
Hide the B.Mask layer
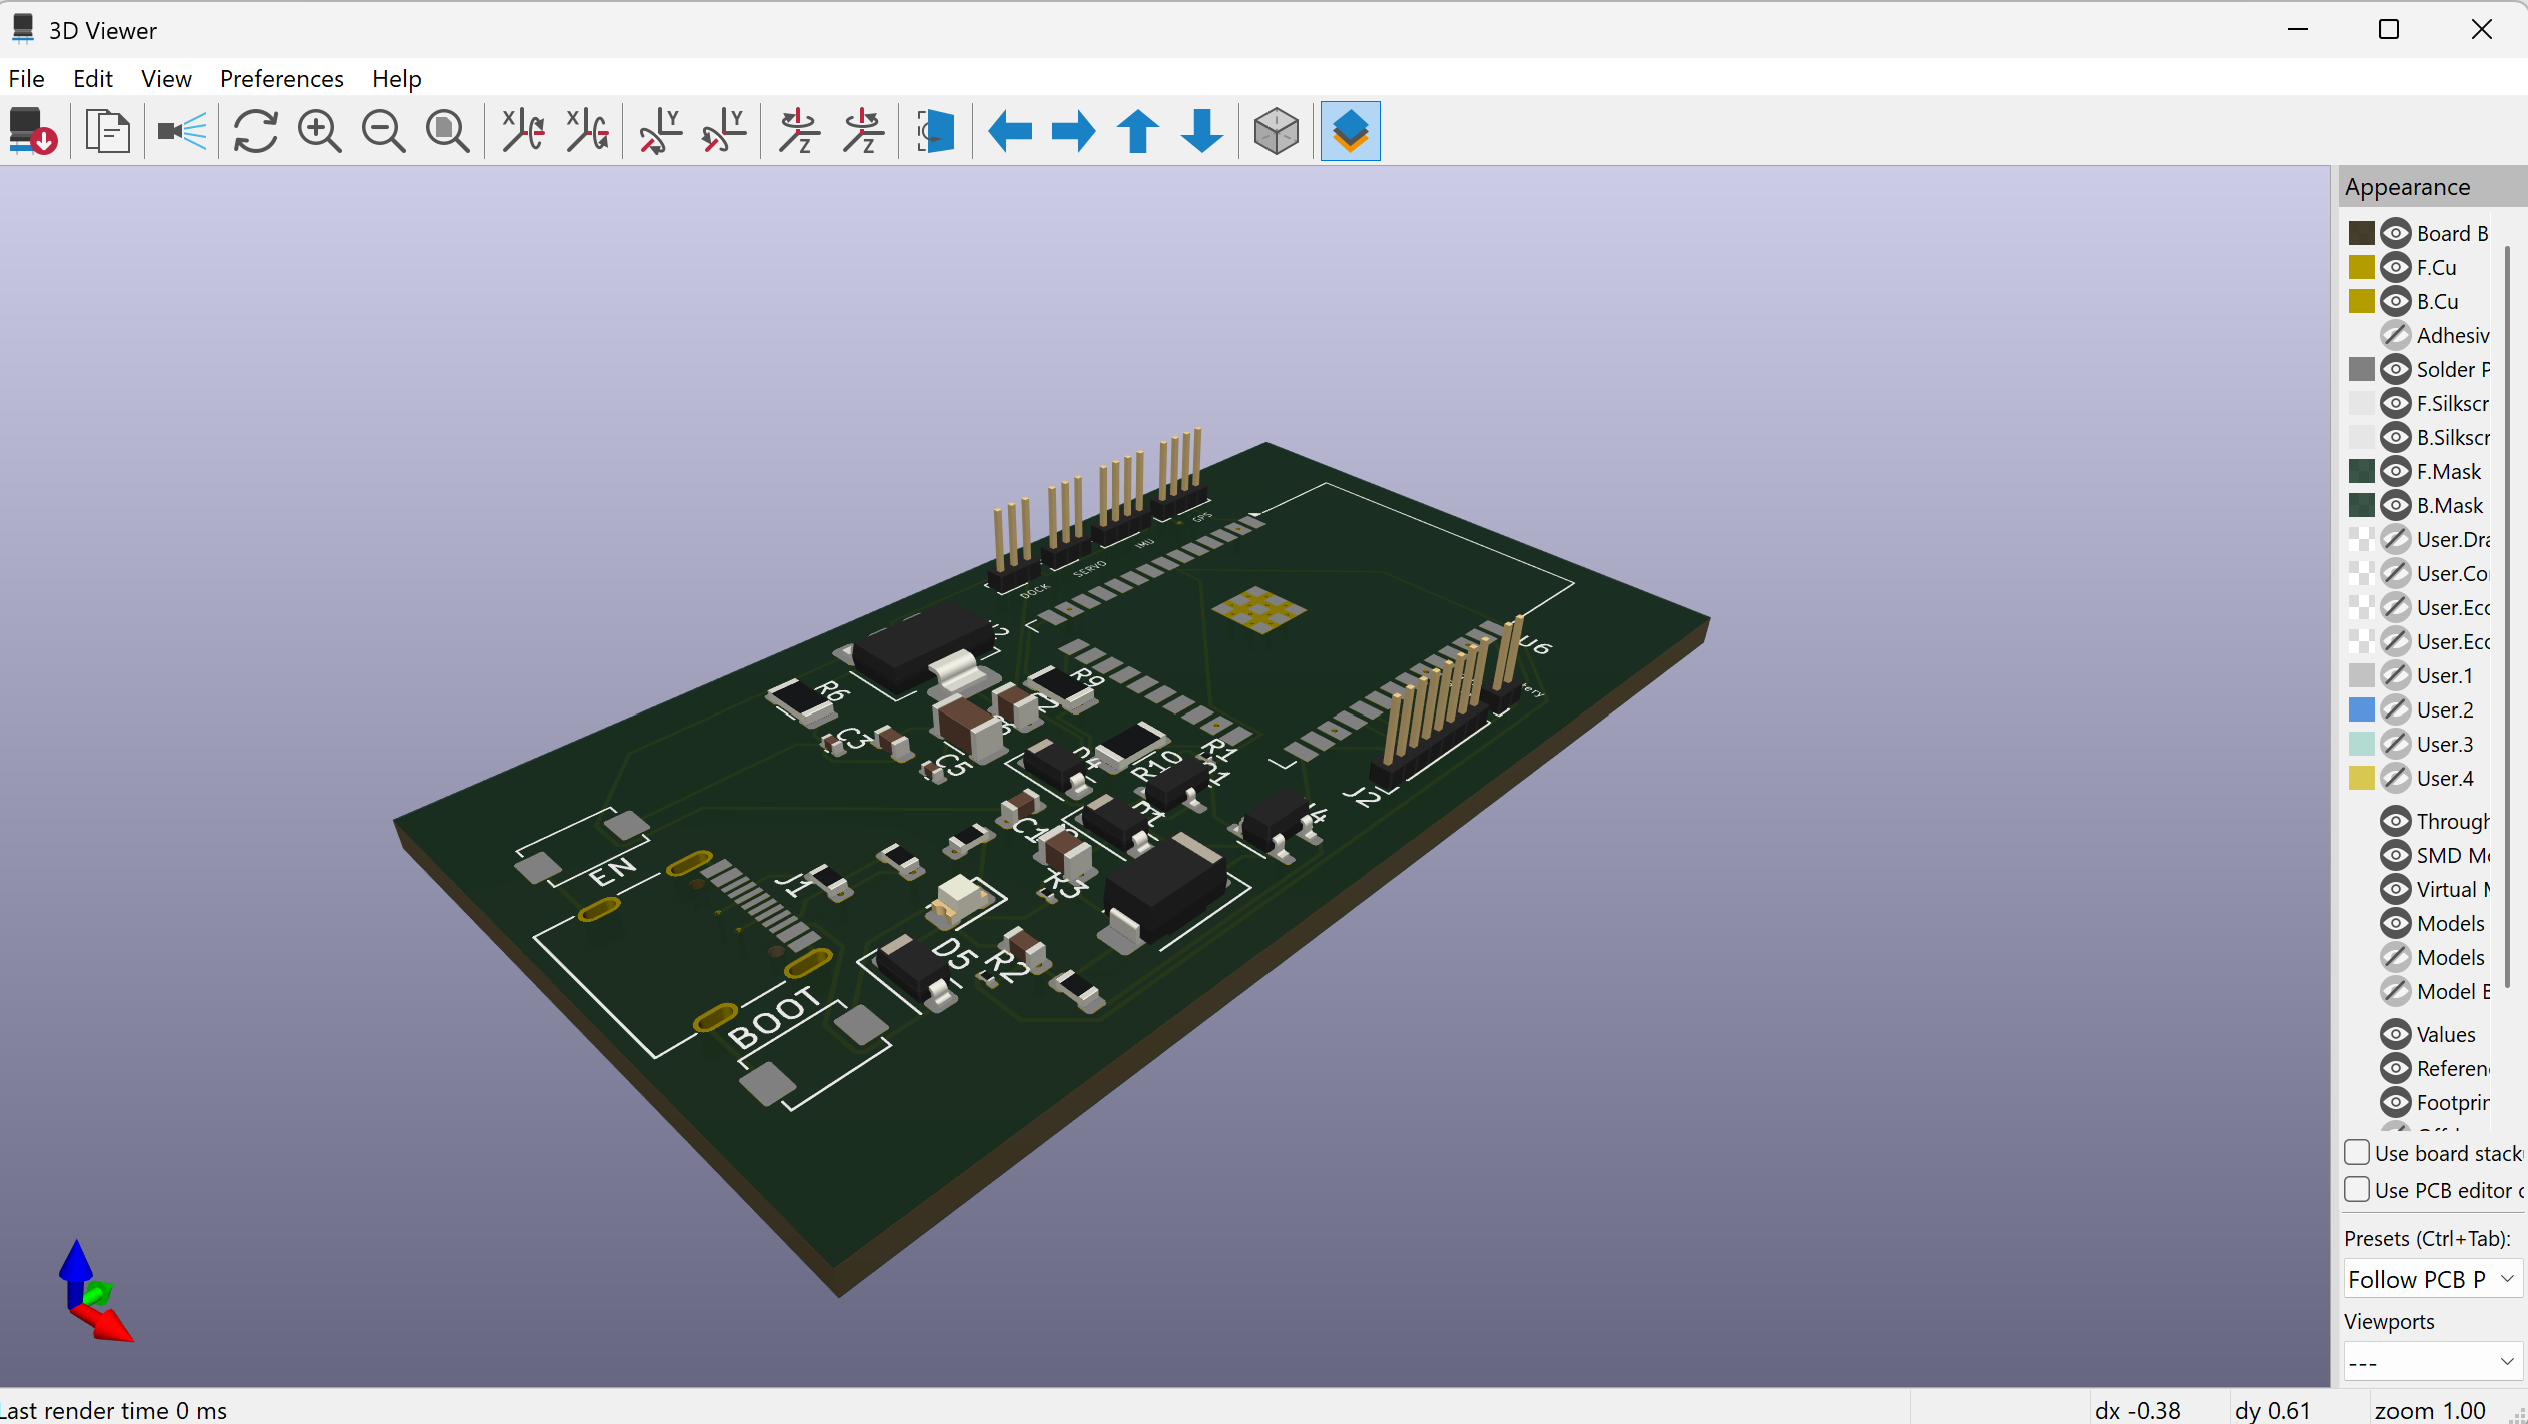coord(2396,505)
